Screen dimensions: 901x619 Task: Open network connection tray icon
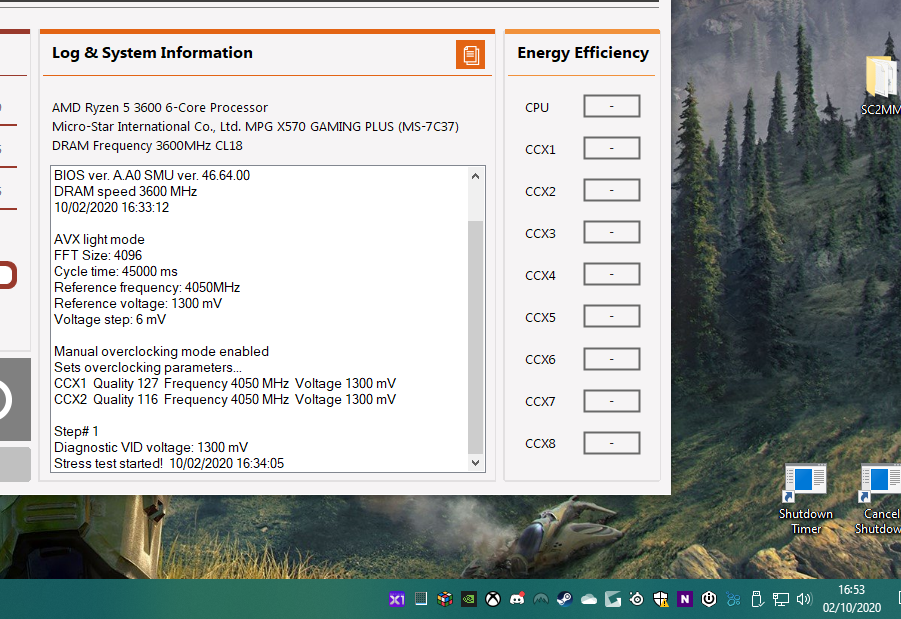(x=780, y=599)
